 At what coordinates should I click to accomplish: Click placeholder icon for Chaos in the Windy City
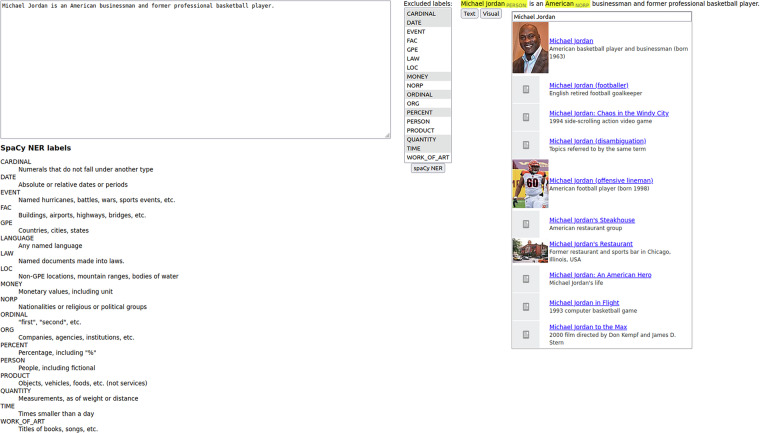(526, 117)
